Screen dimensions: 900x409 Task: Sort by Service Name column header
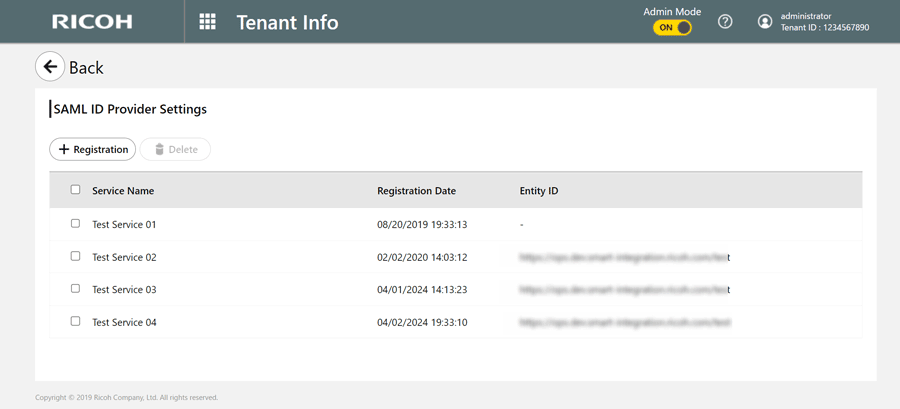coord(123,191)
